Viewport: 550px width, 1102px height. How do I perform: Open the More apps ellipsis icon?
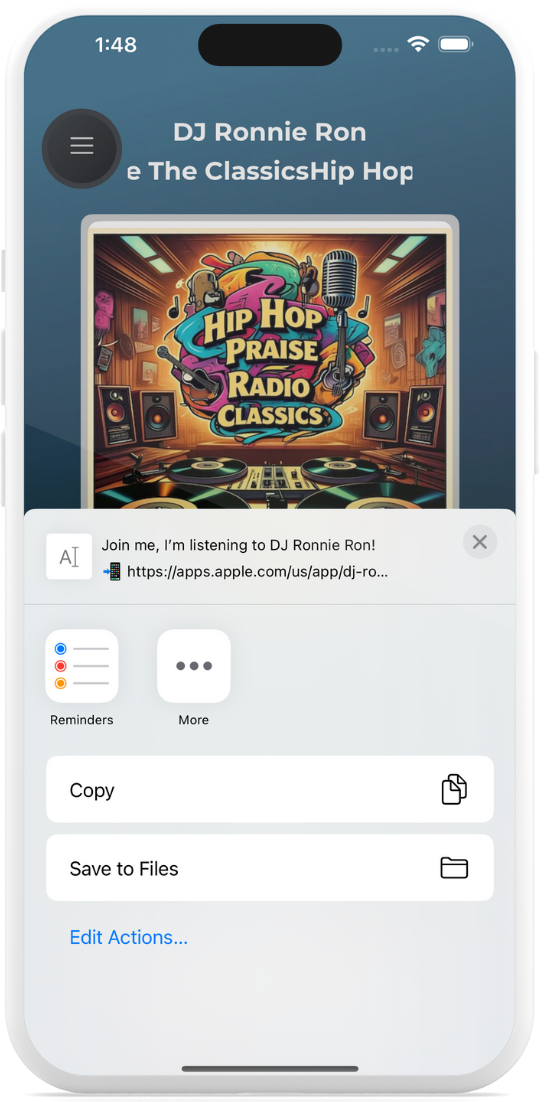pos(194,666)
